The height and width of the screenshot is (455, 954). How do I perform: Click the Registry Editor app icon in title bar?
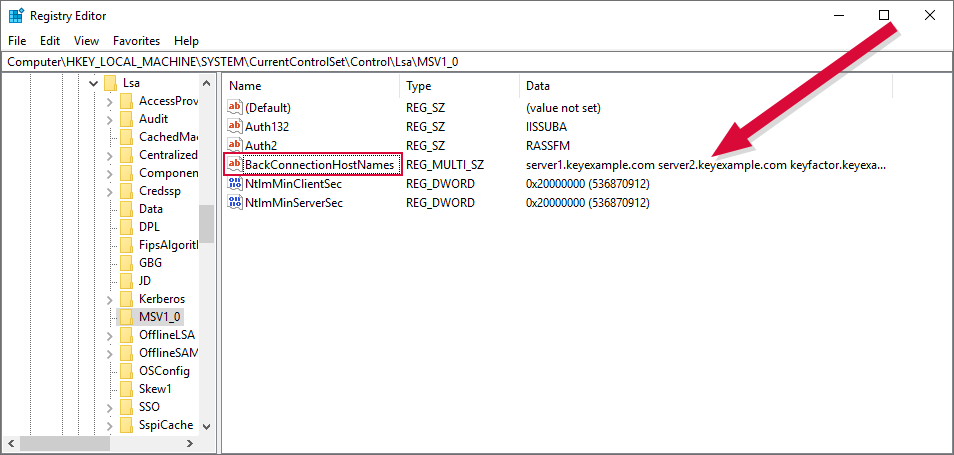point(16,16)
